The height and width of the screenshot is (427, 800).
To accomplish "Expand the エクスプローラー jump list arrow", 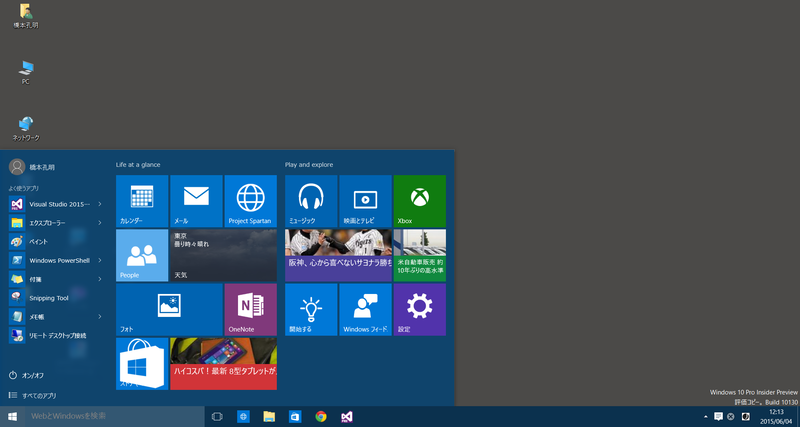I will (x=99, y=223).
